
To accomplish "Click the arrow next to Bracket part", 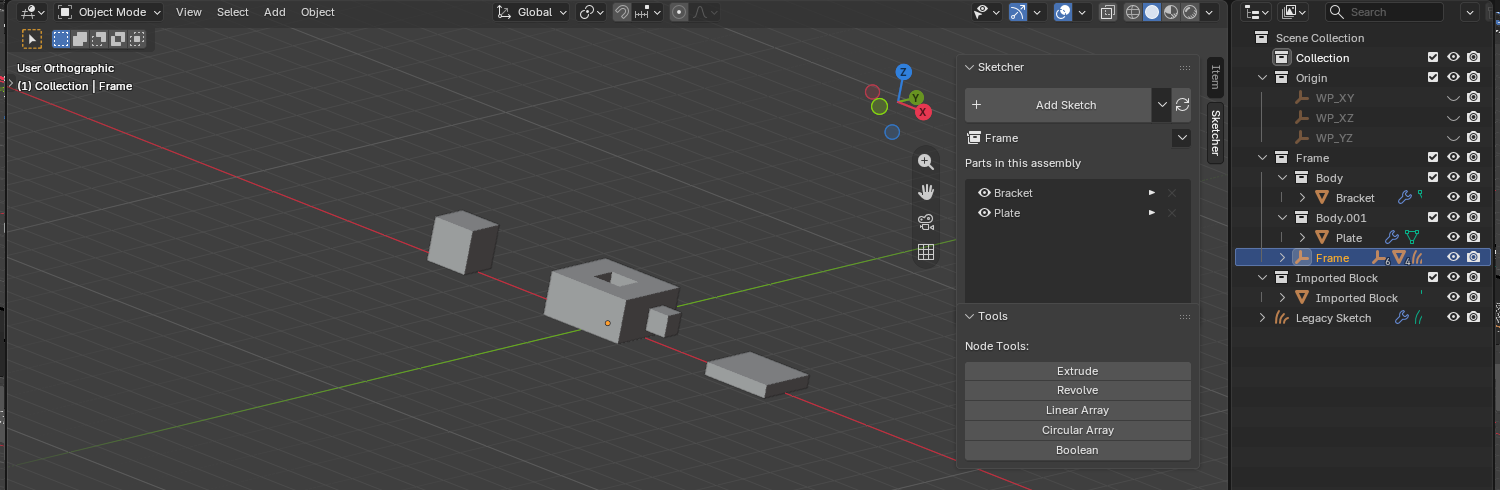I will coord(1152,193).
